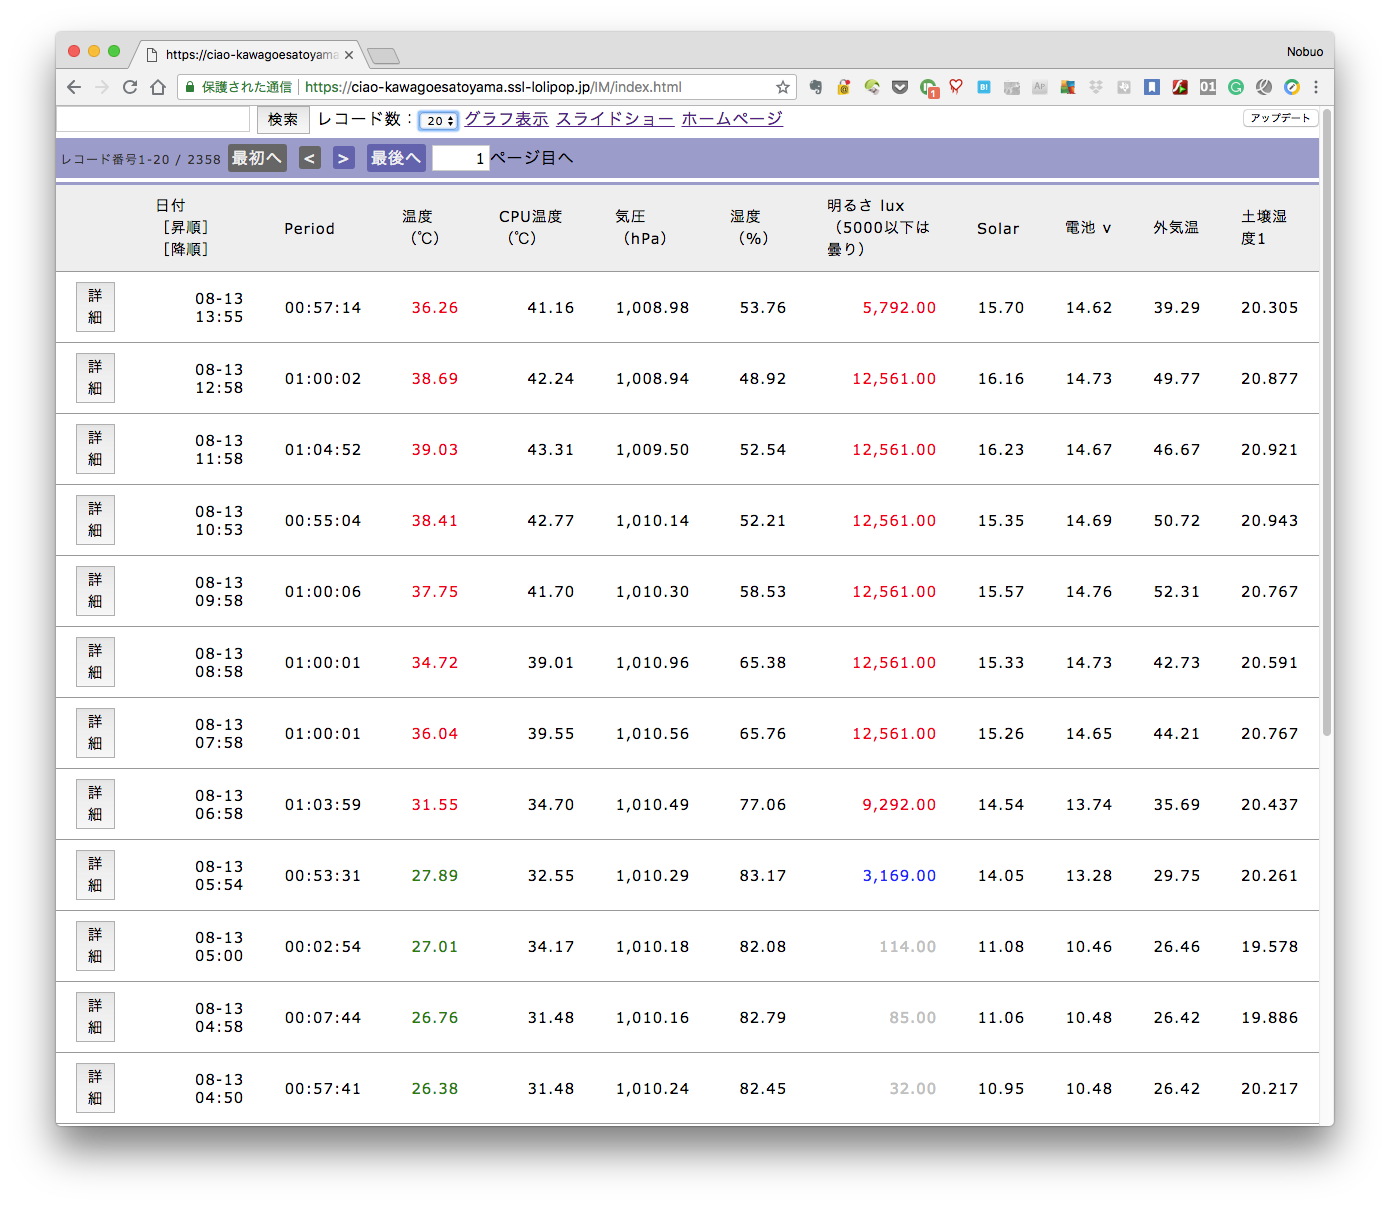Click the gray brightness value 114.00
Image resolution: width=1390 pixels, height=1206 pixels.
tap(908, 947)
